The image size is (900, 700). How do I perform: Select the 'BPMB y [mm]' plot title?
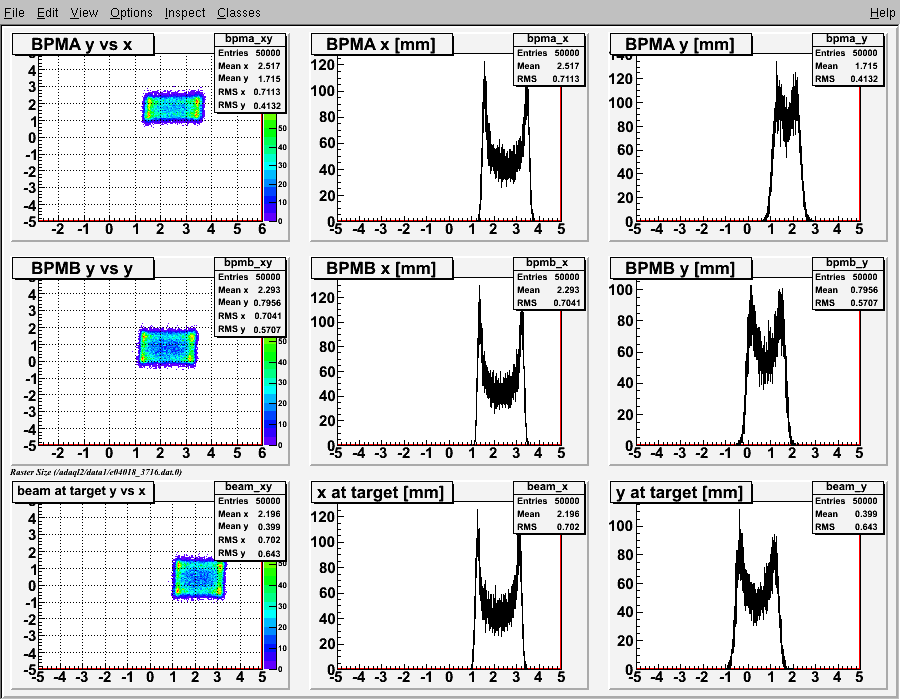[x=680, y=268]
